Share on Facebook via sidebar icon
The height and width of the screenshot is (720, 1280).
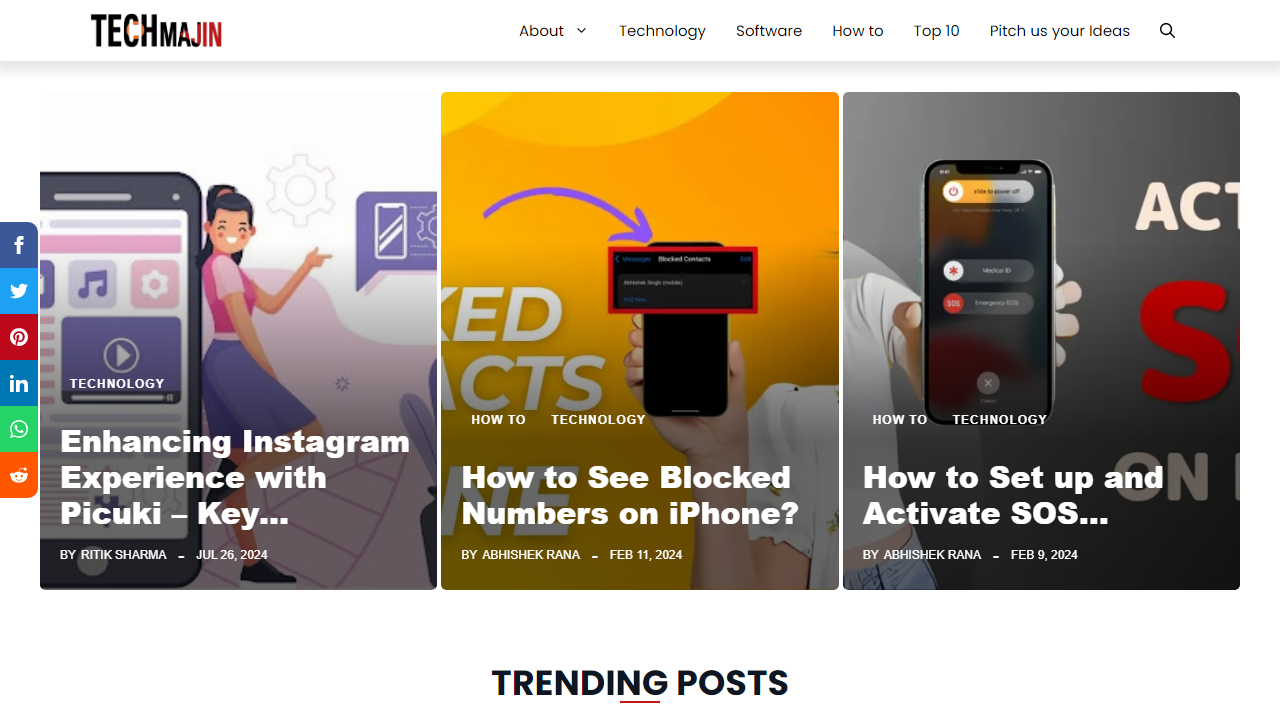click(19, 245)
